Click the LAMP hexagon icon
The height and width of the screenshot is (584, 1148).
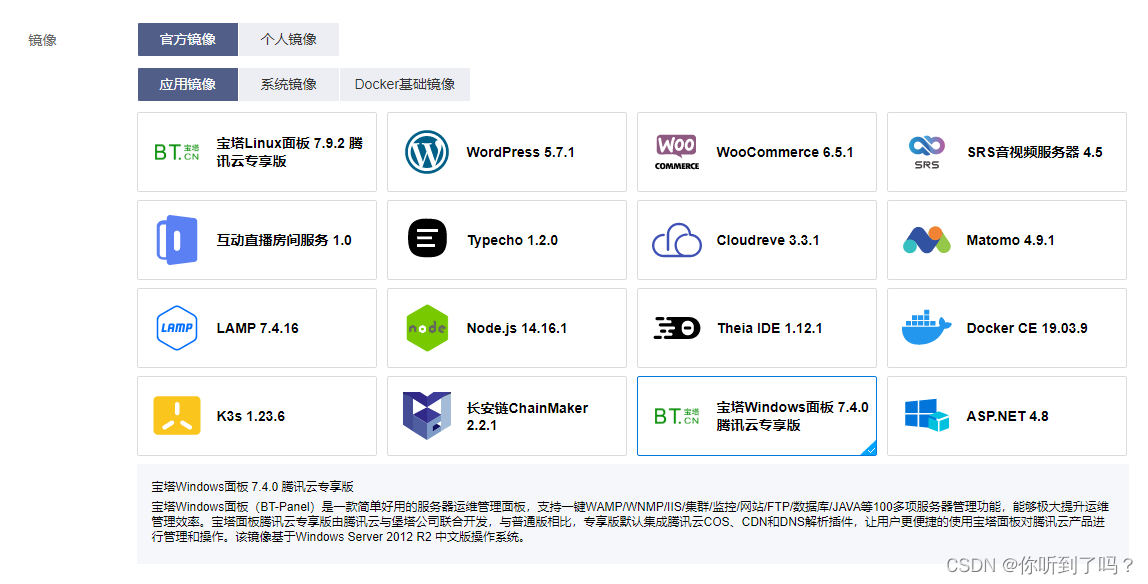176,328
